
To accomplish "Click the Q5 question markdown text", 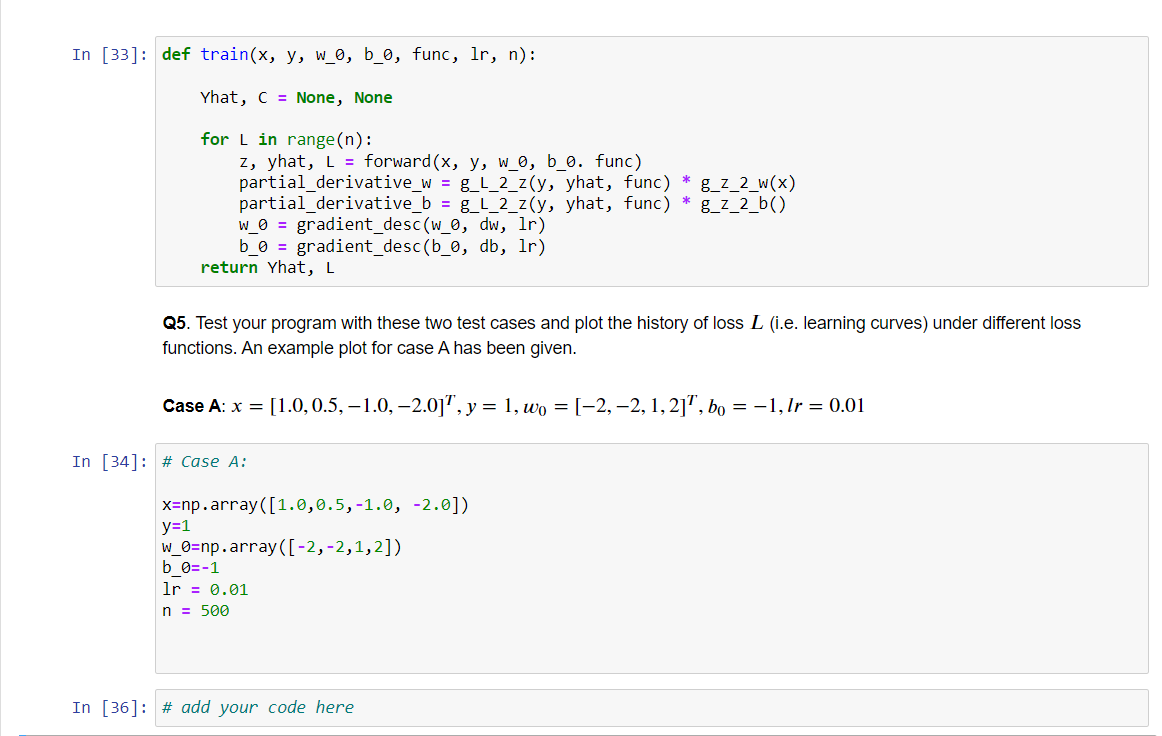I will (622, 335).
